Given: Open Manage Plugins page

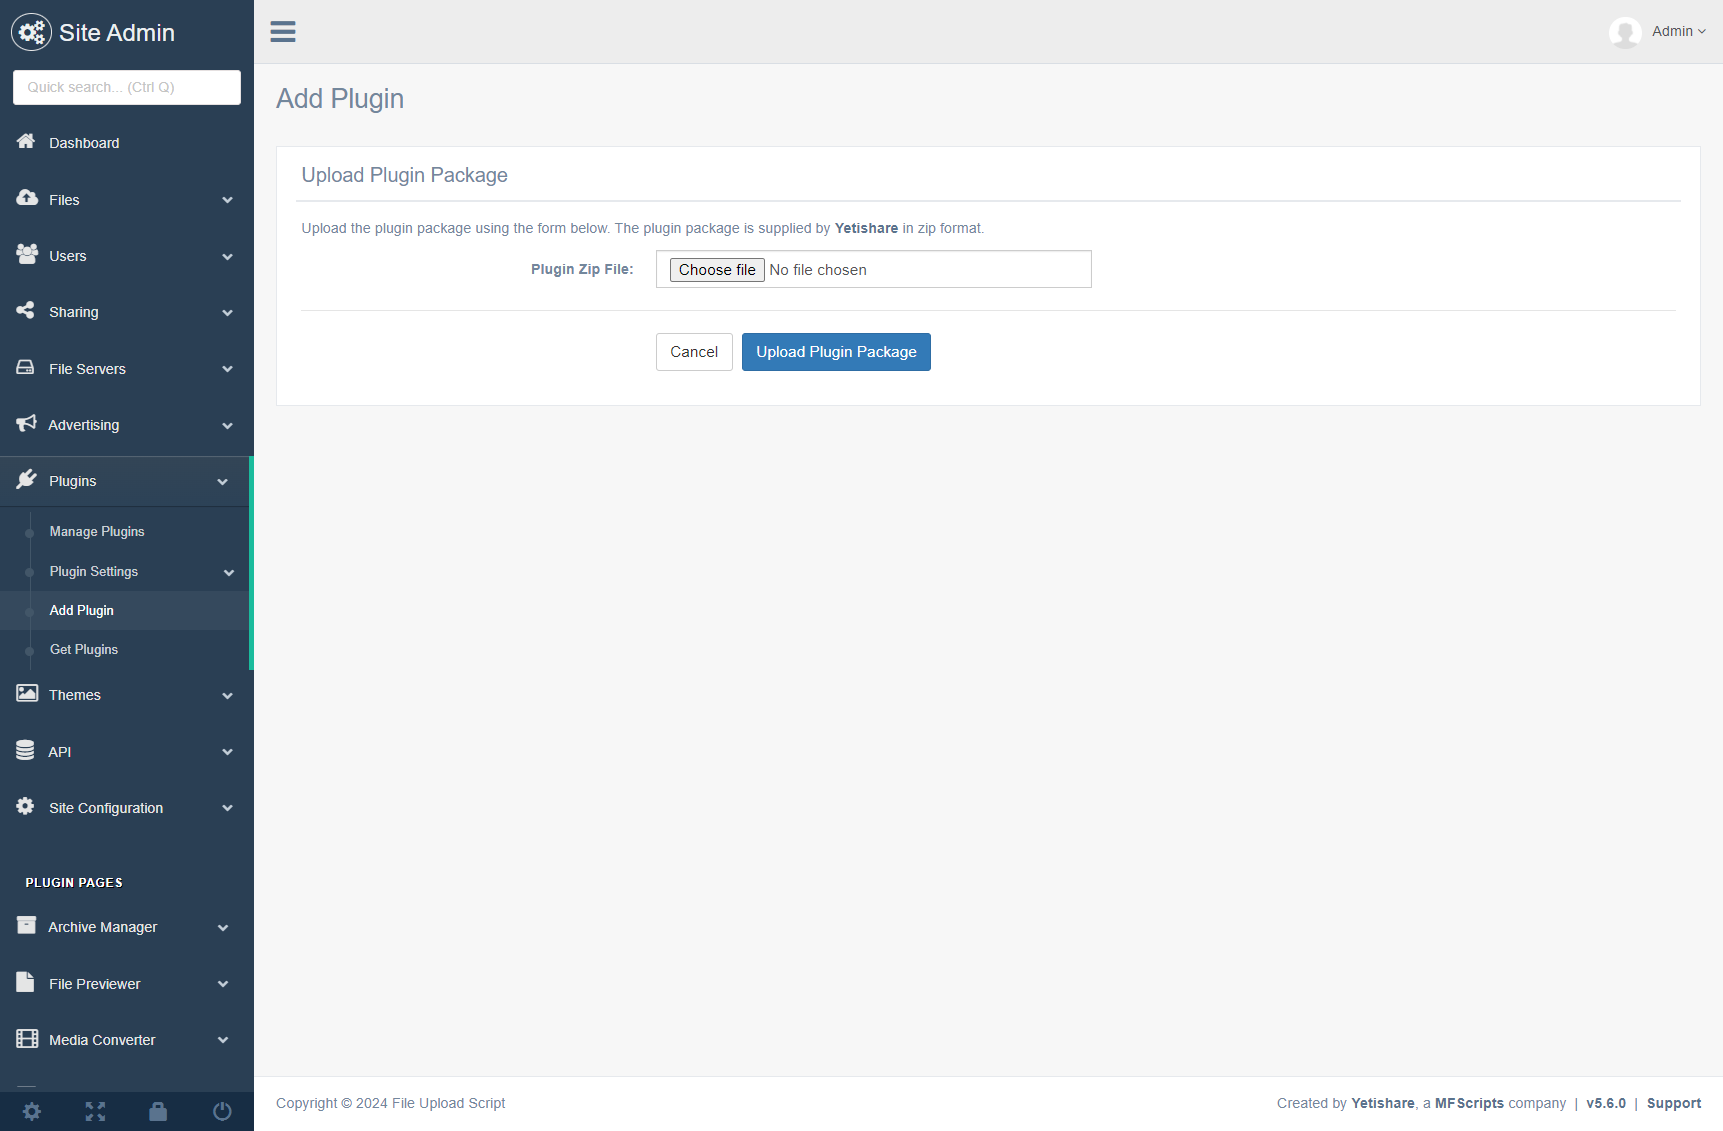Looking at the screenshot, I should [97, 532].
